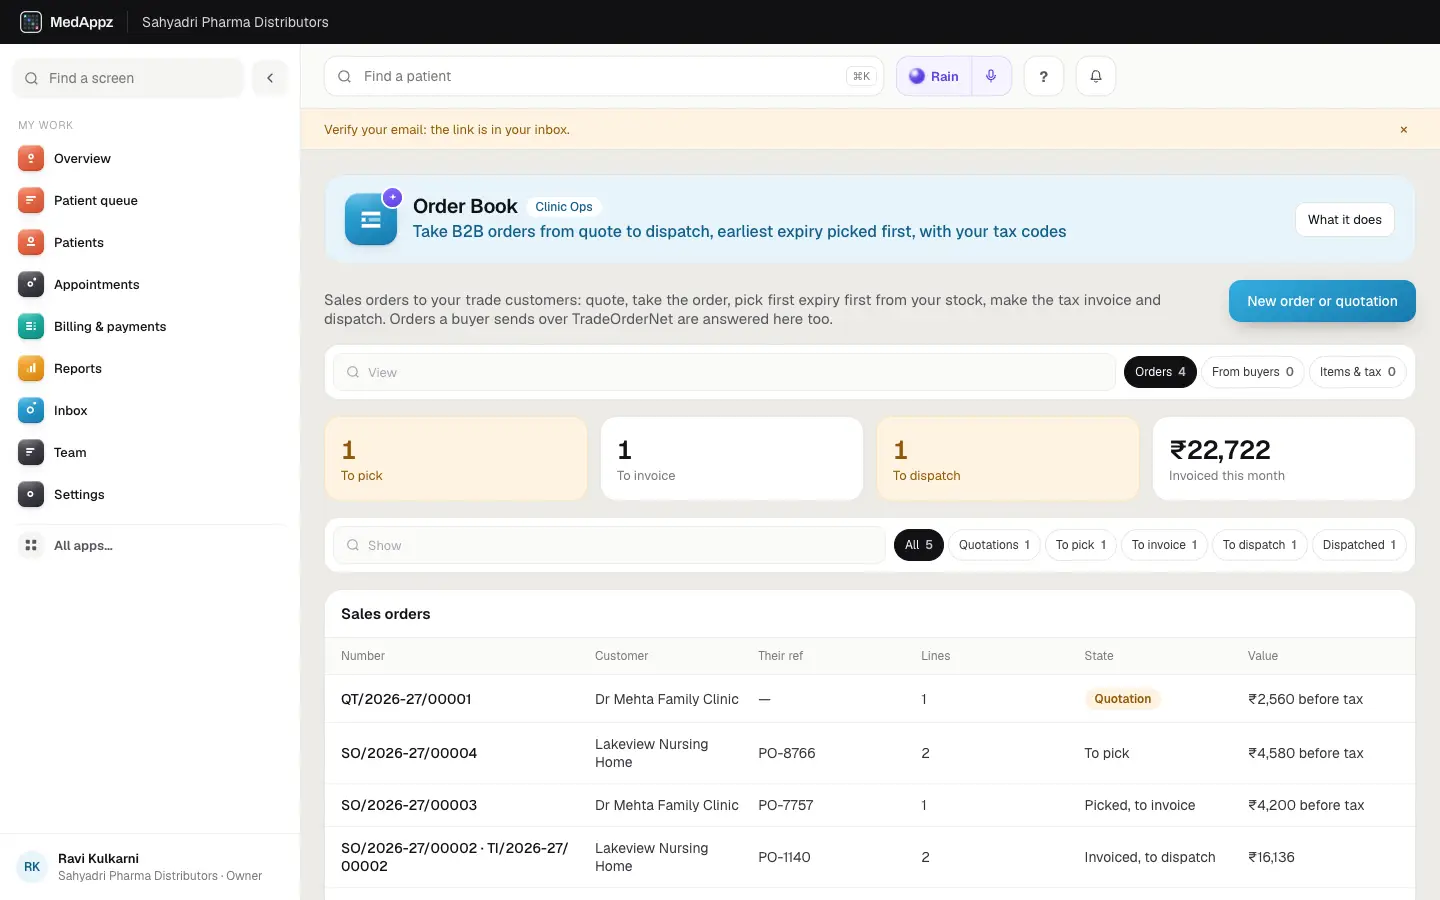Screen dimensions: 1440x900
Task: Open the Patient queue icon
Action: [31, 200]
